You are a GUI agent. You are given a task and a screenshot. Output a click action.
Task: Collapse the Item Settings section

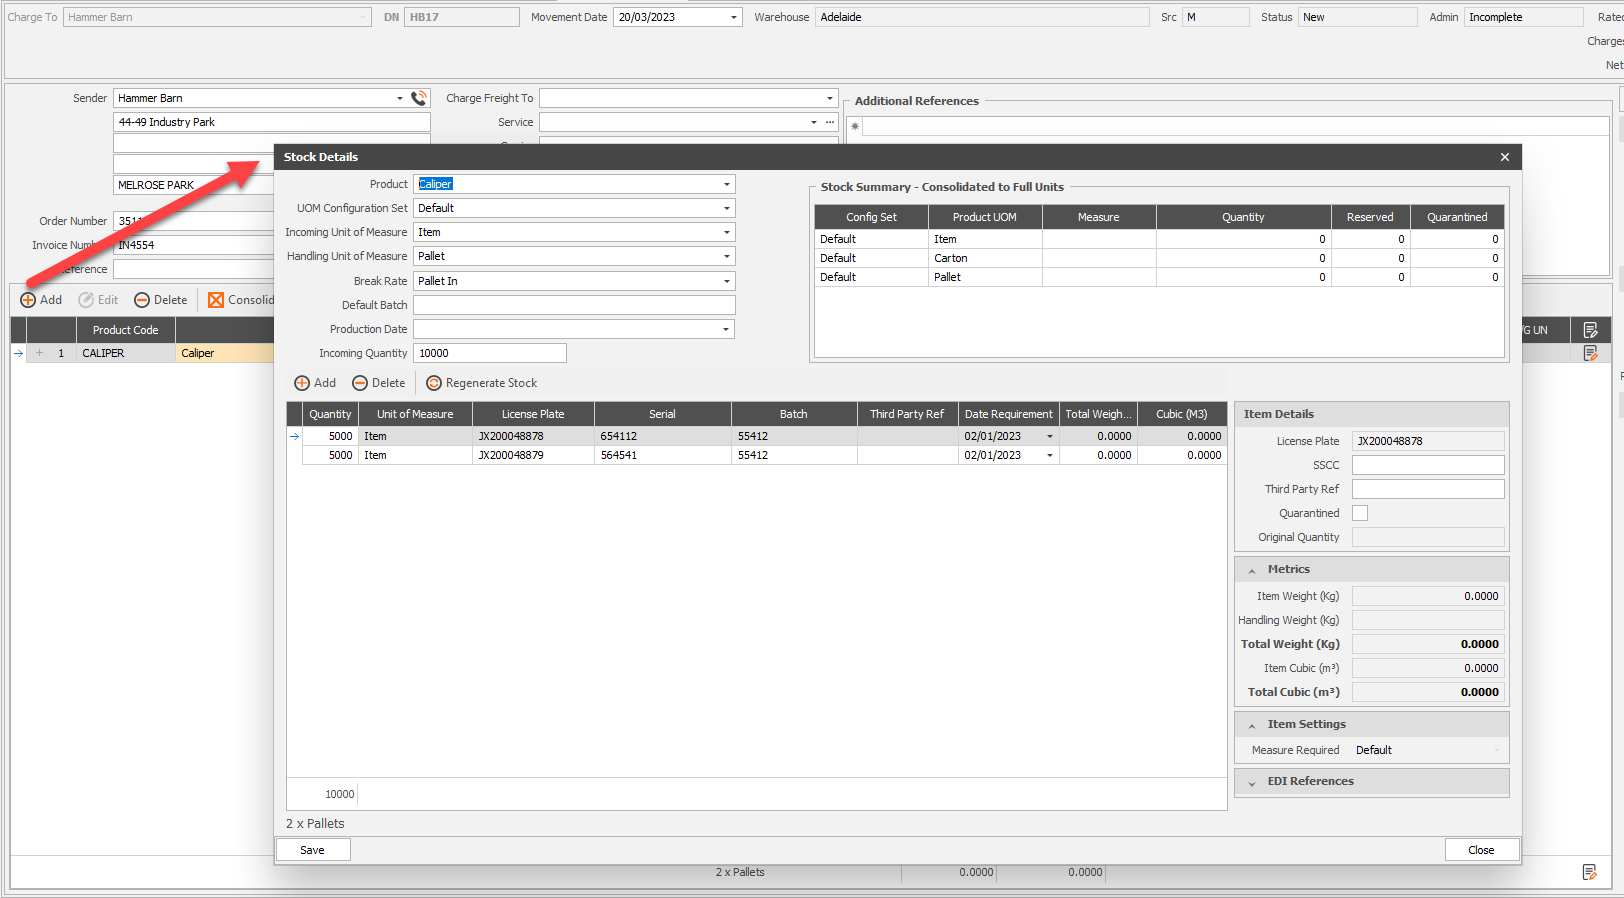[1252, 725]
